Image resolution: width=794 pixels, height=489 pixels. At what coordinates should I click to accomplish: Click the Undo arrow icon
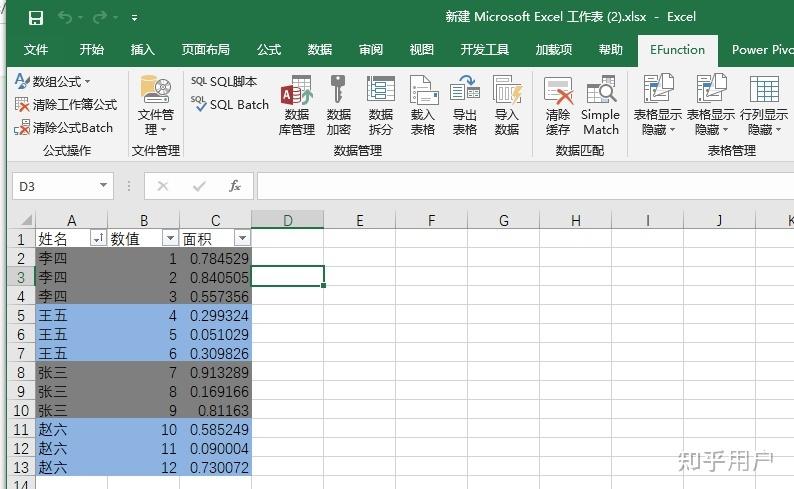tap(64, 17)
